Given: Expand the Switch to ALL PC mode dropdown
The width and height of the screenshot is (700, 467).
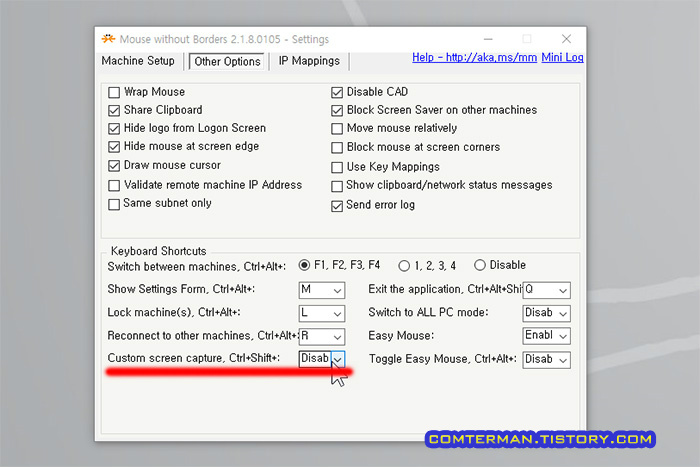Looking at the screenshot, I should pos(546,313).
